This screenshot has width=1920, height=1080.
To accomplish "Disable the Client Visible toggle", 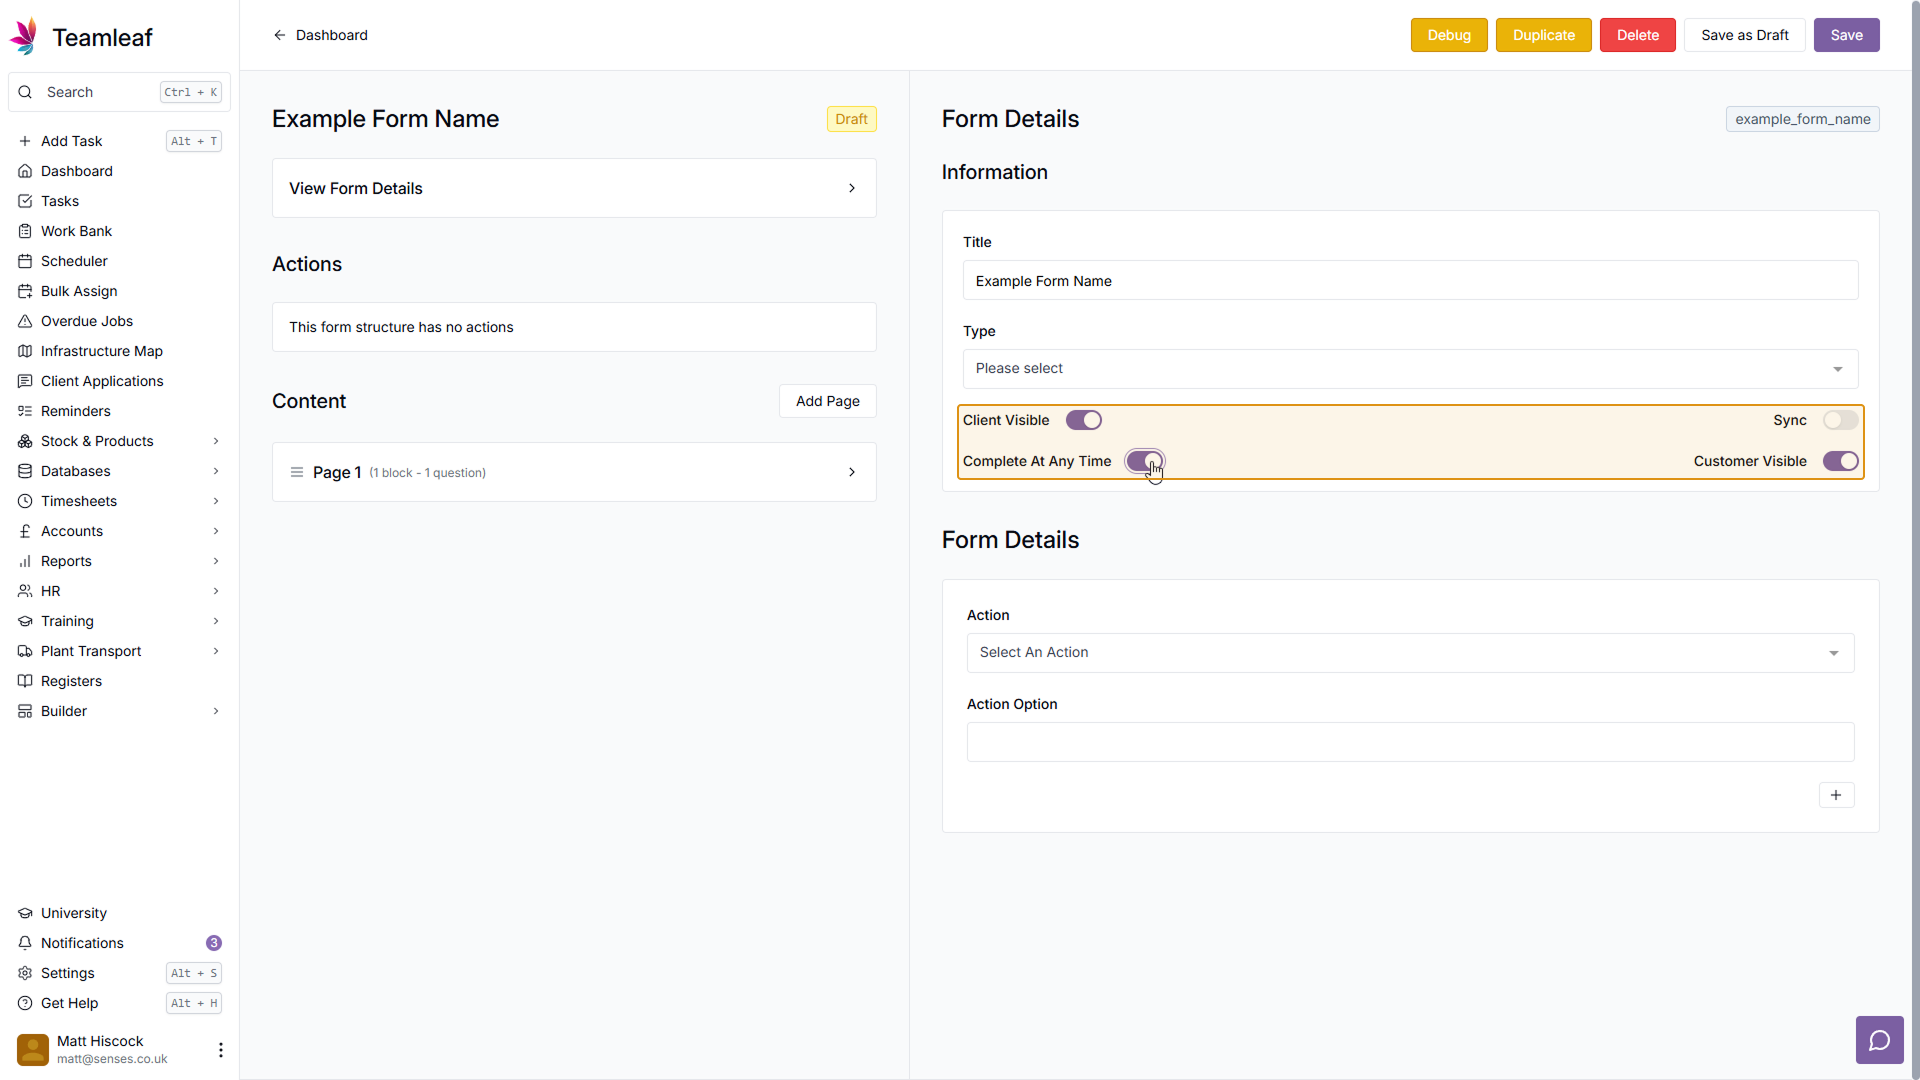I will [x=1083, y=420].
